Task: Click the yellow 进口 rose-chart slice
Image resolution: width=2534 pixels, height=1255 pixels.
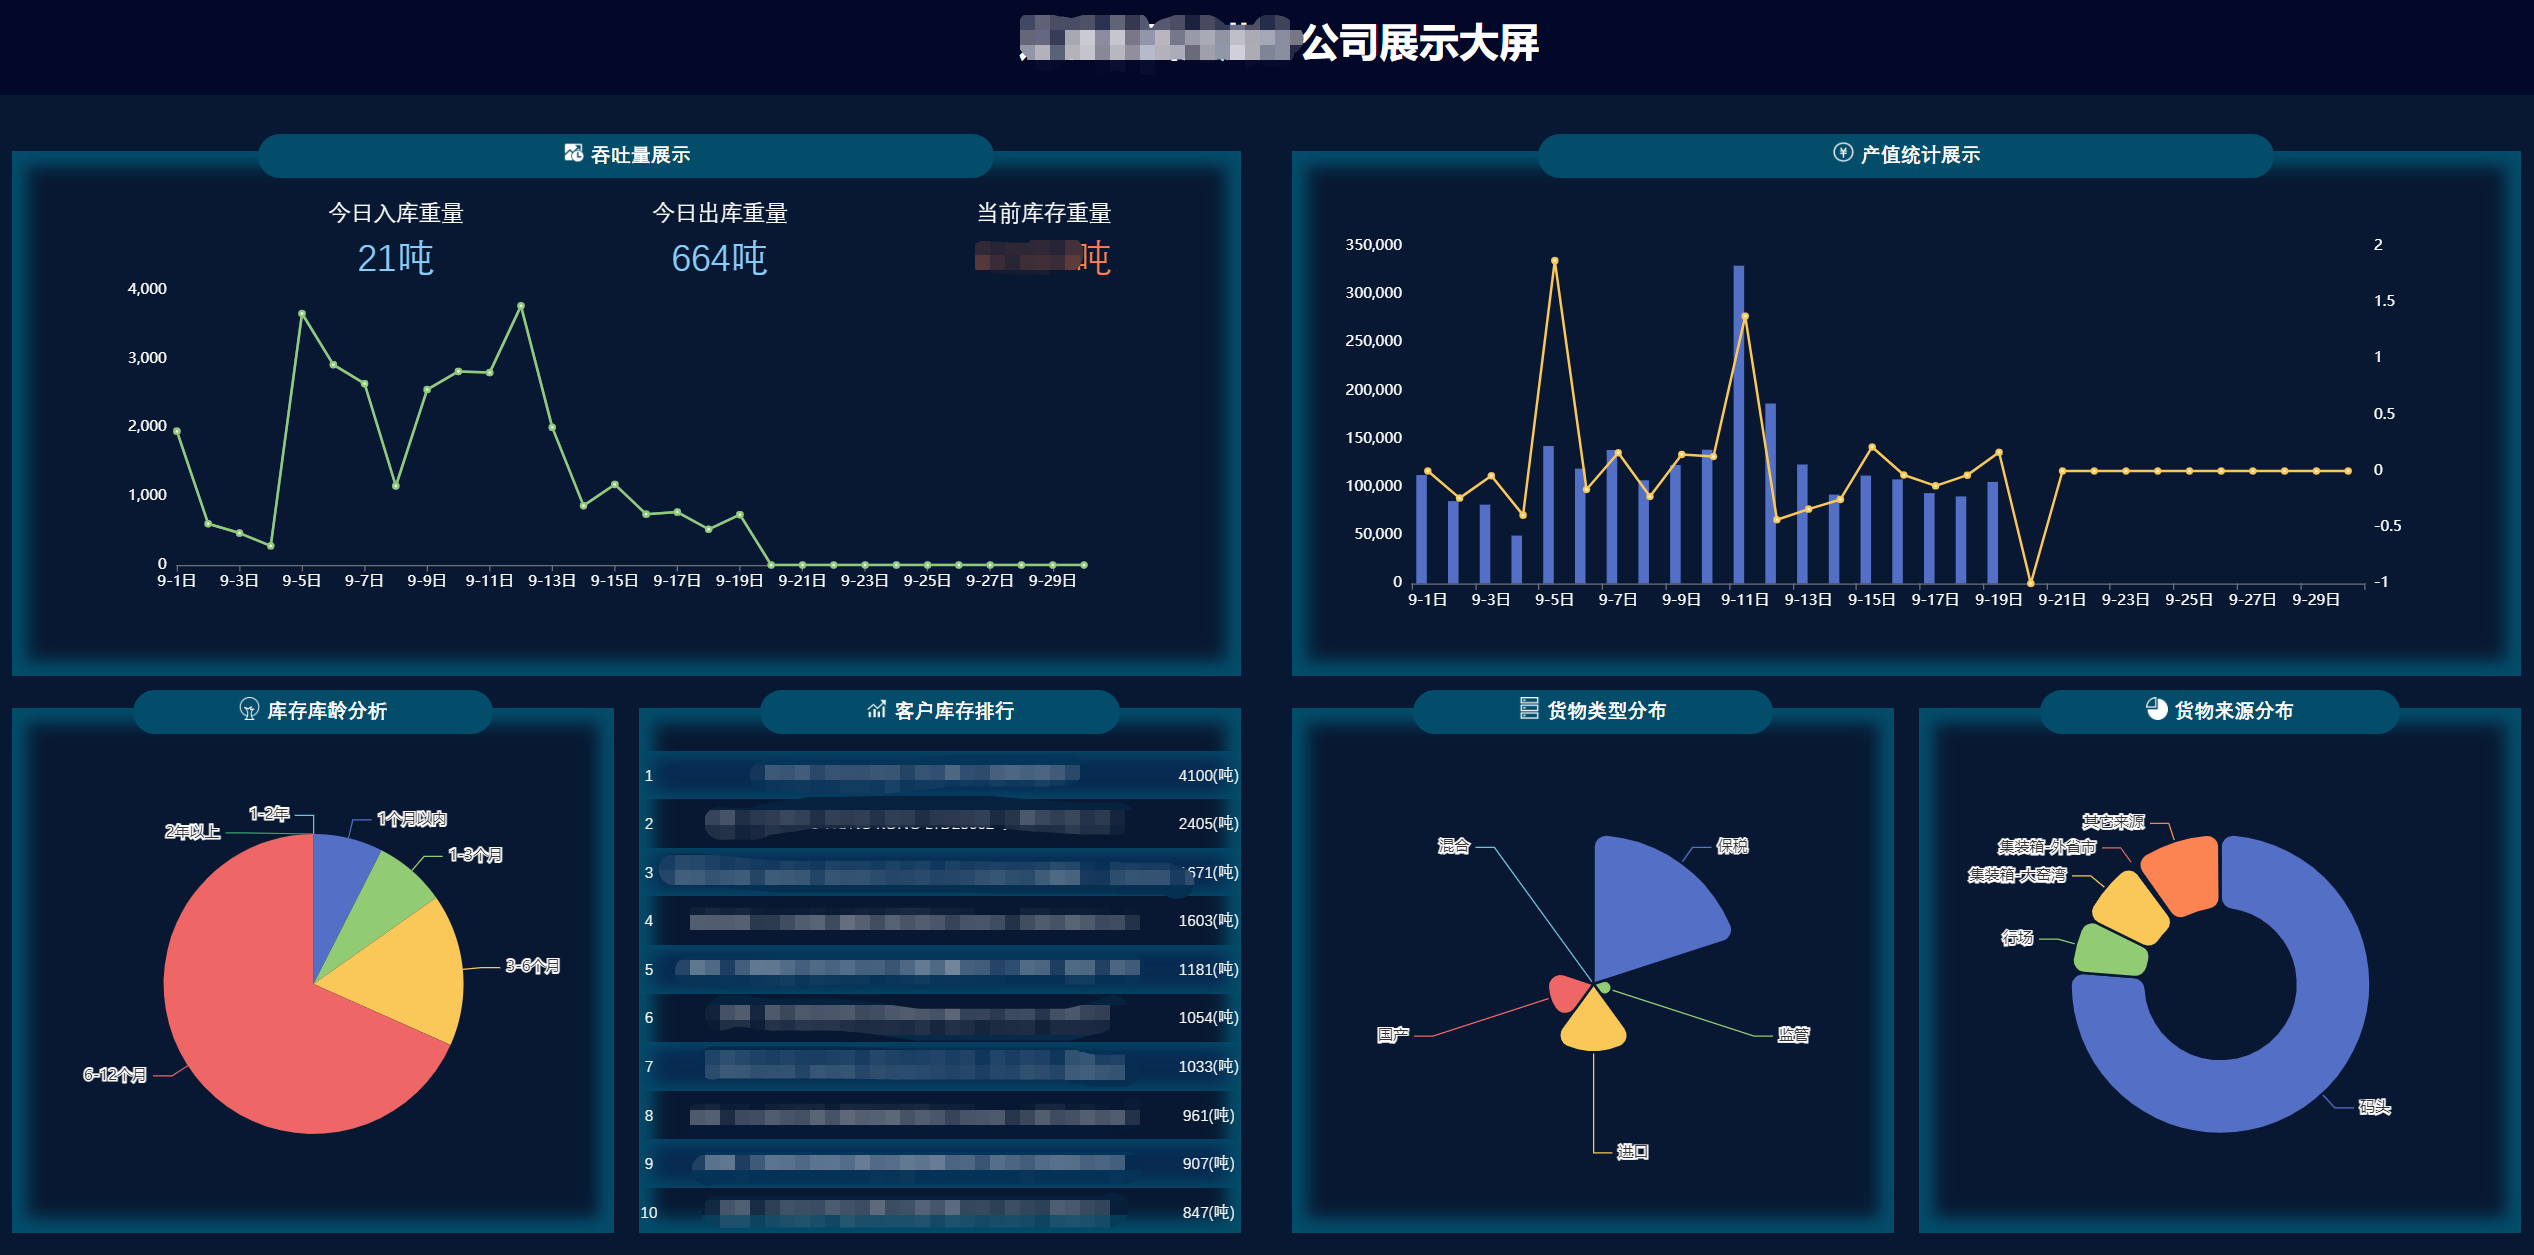Action: (1594, 1025)
